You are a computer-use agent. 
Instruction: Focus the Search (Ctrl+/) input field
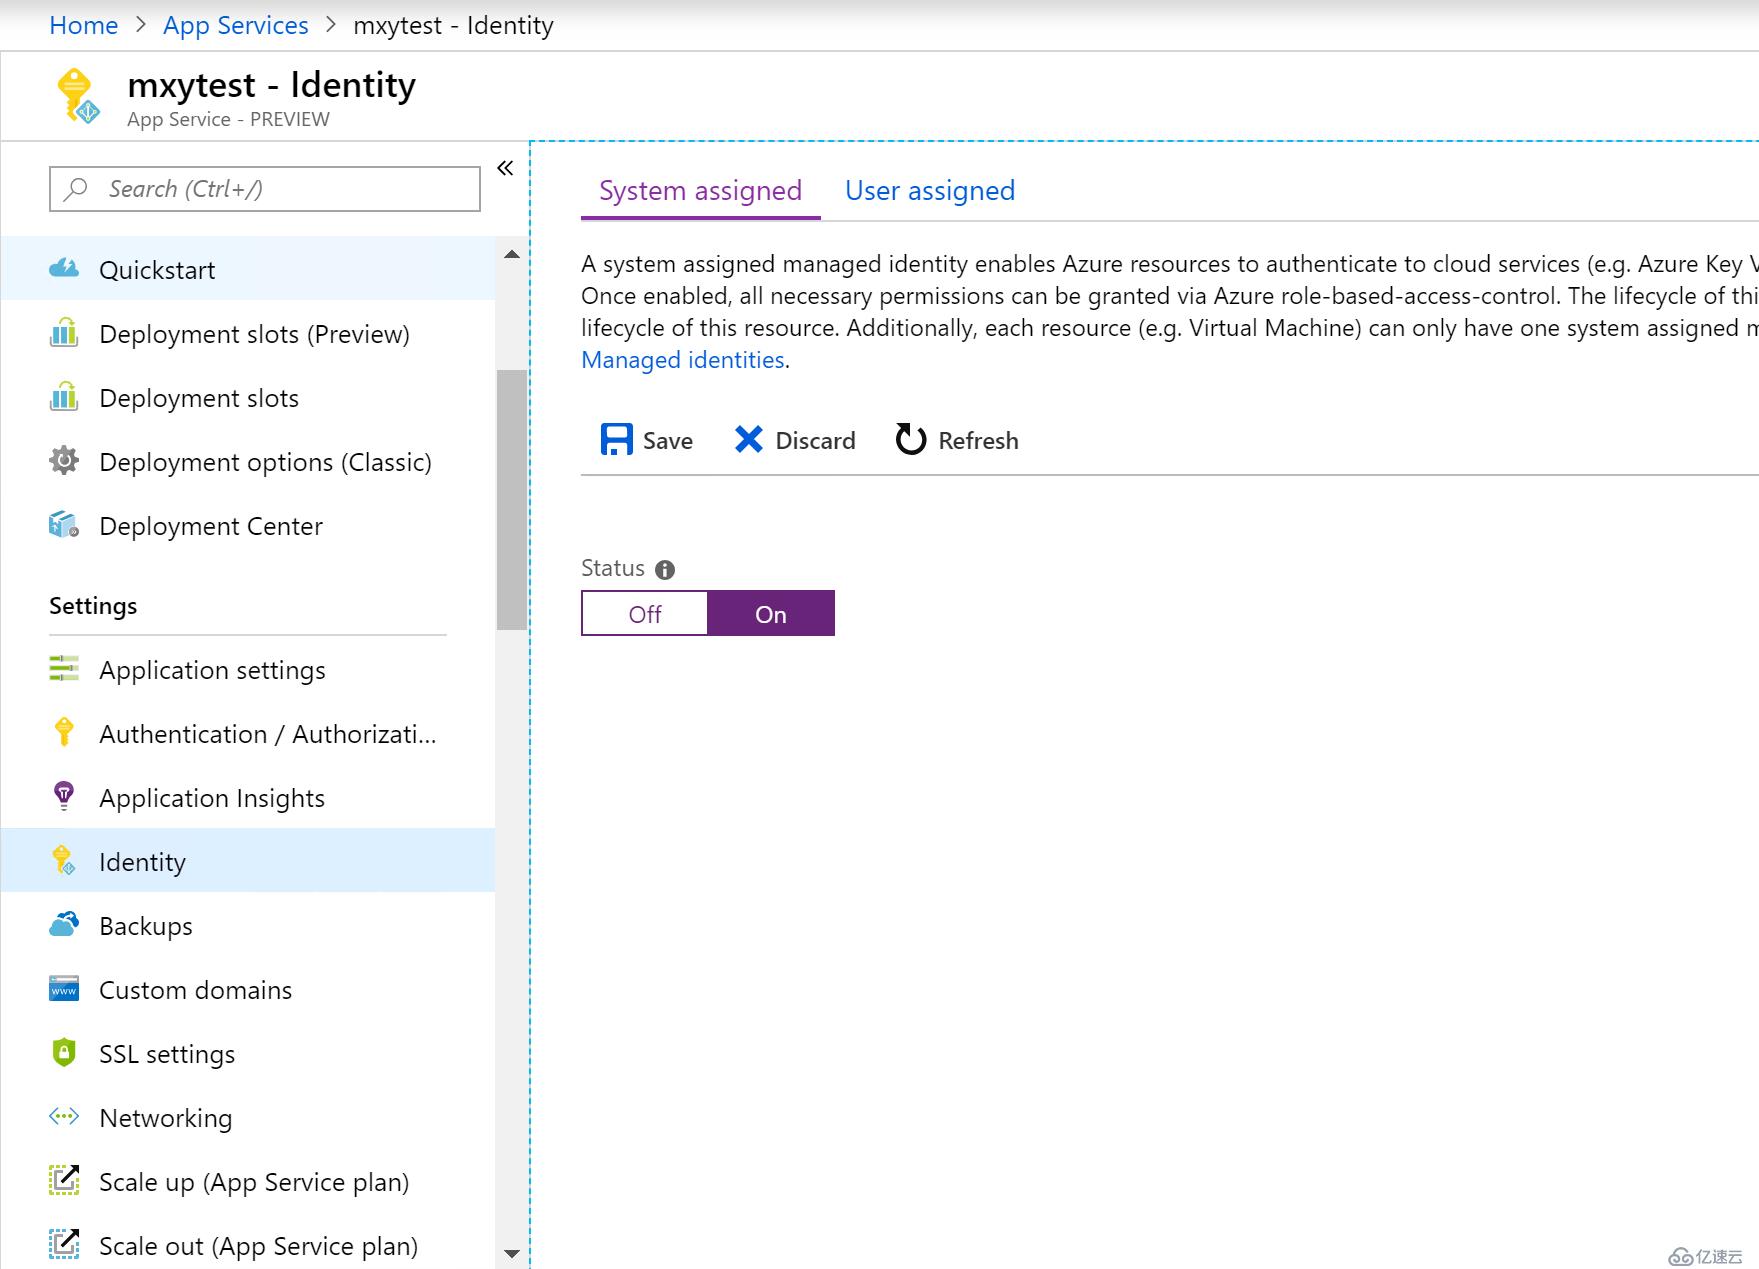[265, 189]
